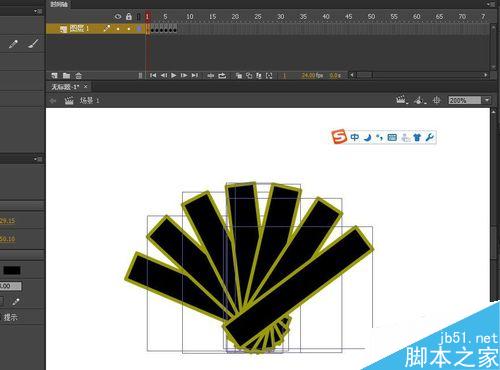This screenshot has width=500, height=370.
Task: Click frame 20 on timeline ruler
Action: (x=235, y=17)
